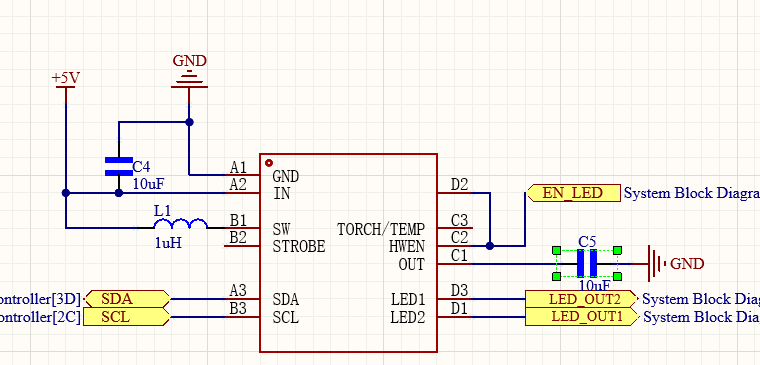Click the +5V junction dot on the IN wire

66,193
